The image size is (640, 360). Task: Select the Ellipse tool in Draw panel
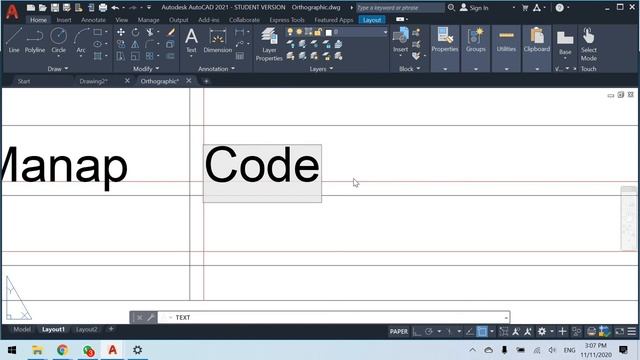pyautogui.click(x=98, y=44)
